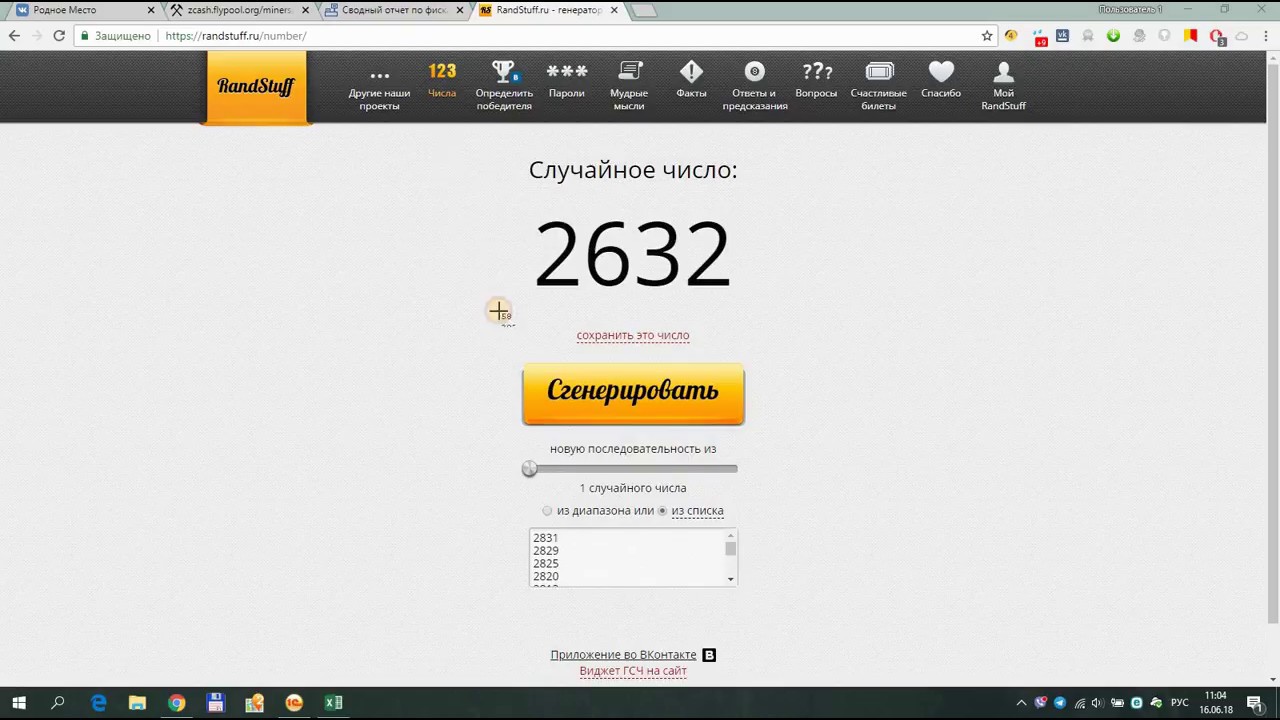Click the RandStuff logo
This screenshot has width=1280, height=720.
tap(256, 87)
